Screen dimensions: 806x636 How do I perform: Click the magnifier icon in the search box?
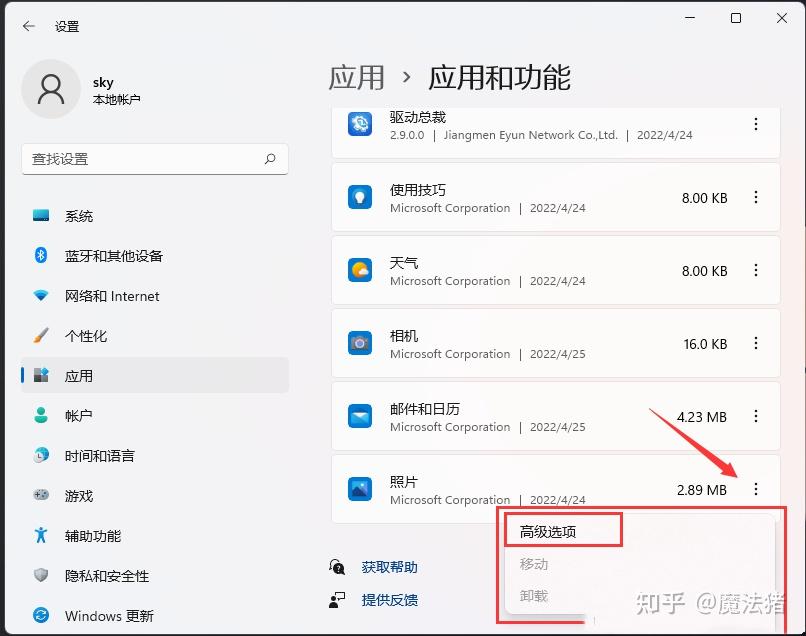tap(270, 159)
